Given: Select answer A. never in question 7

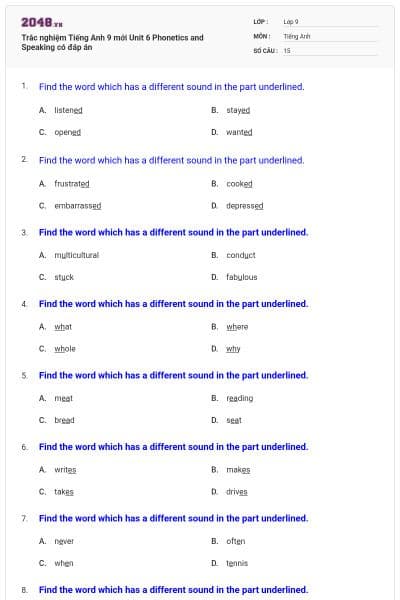Looking at the screenshot, I should coord(56,541).
